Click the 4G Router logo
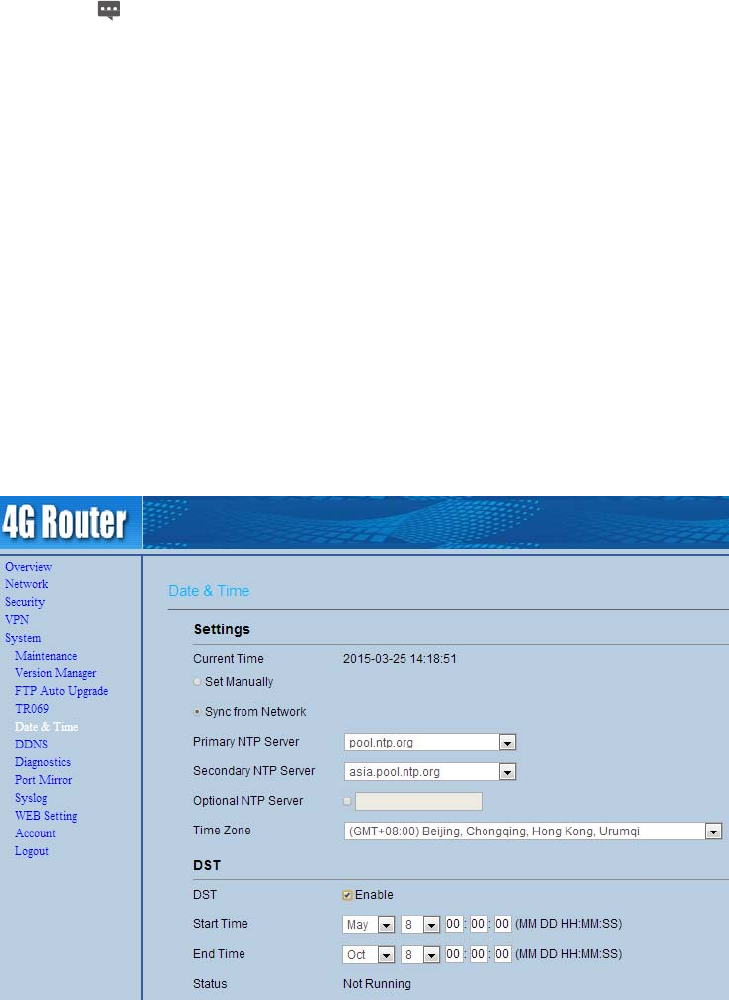The image size is (729, 1000). click(64, 522)
